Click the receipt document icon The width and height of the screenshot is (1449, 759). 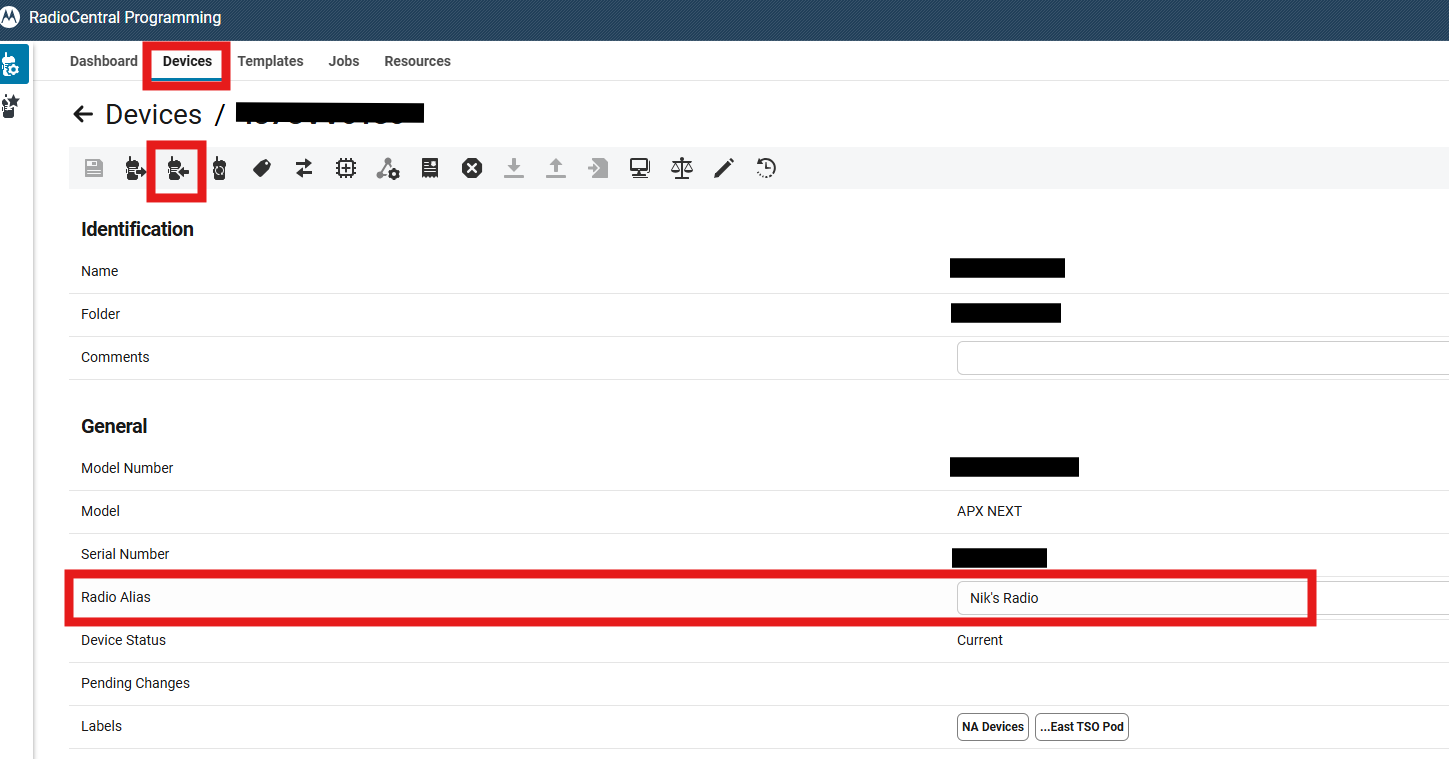coord(430,168)
